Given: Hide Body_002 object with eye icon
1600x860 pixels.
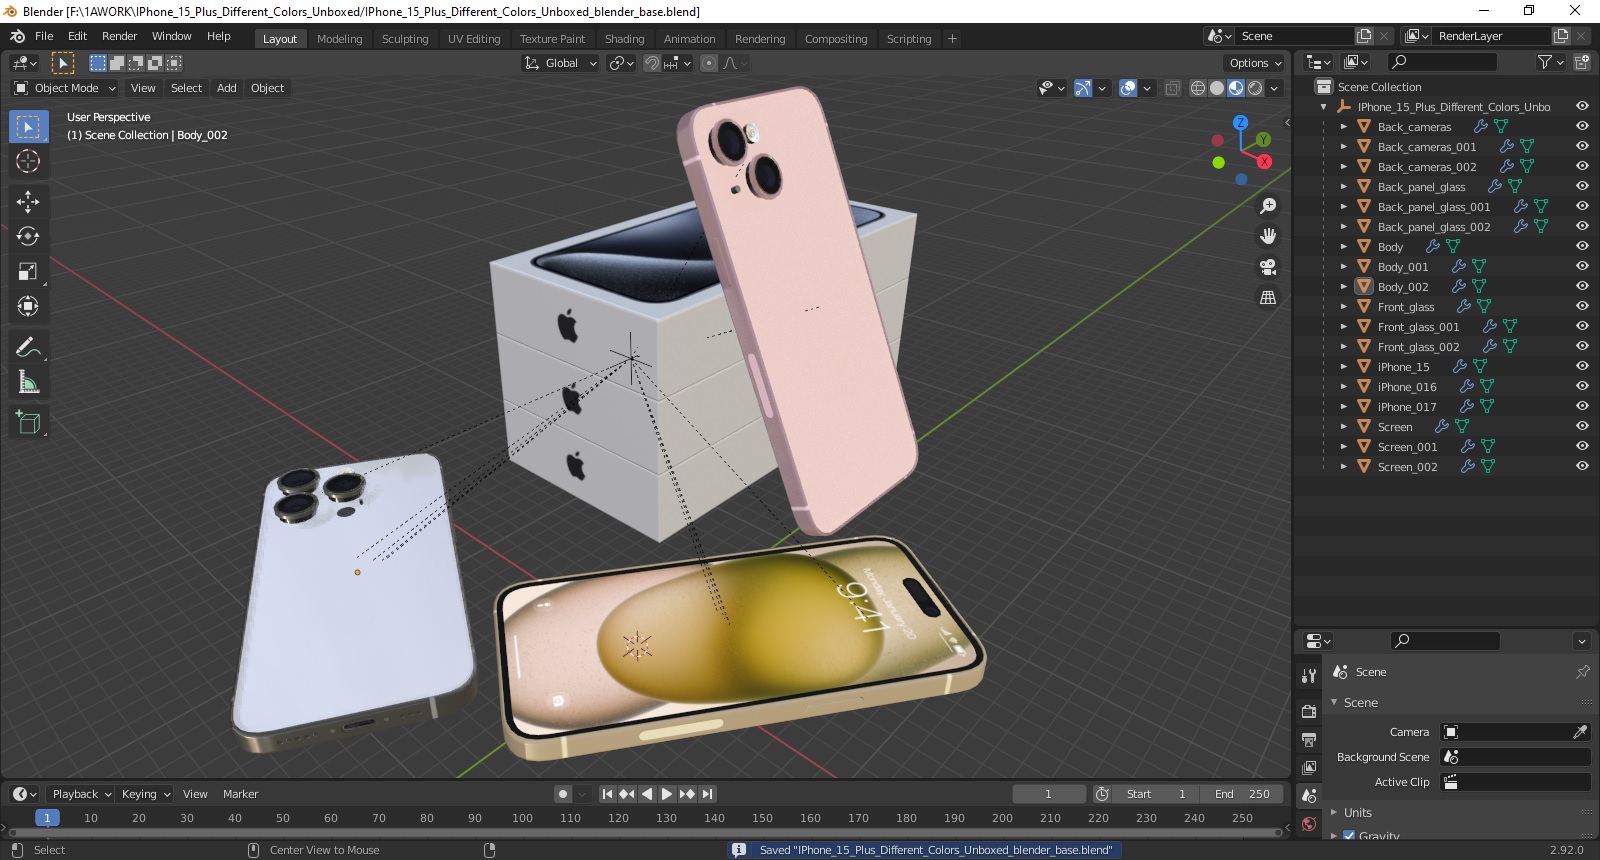Looking at the screenshot, I should [x=1582, y=287].
